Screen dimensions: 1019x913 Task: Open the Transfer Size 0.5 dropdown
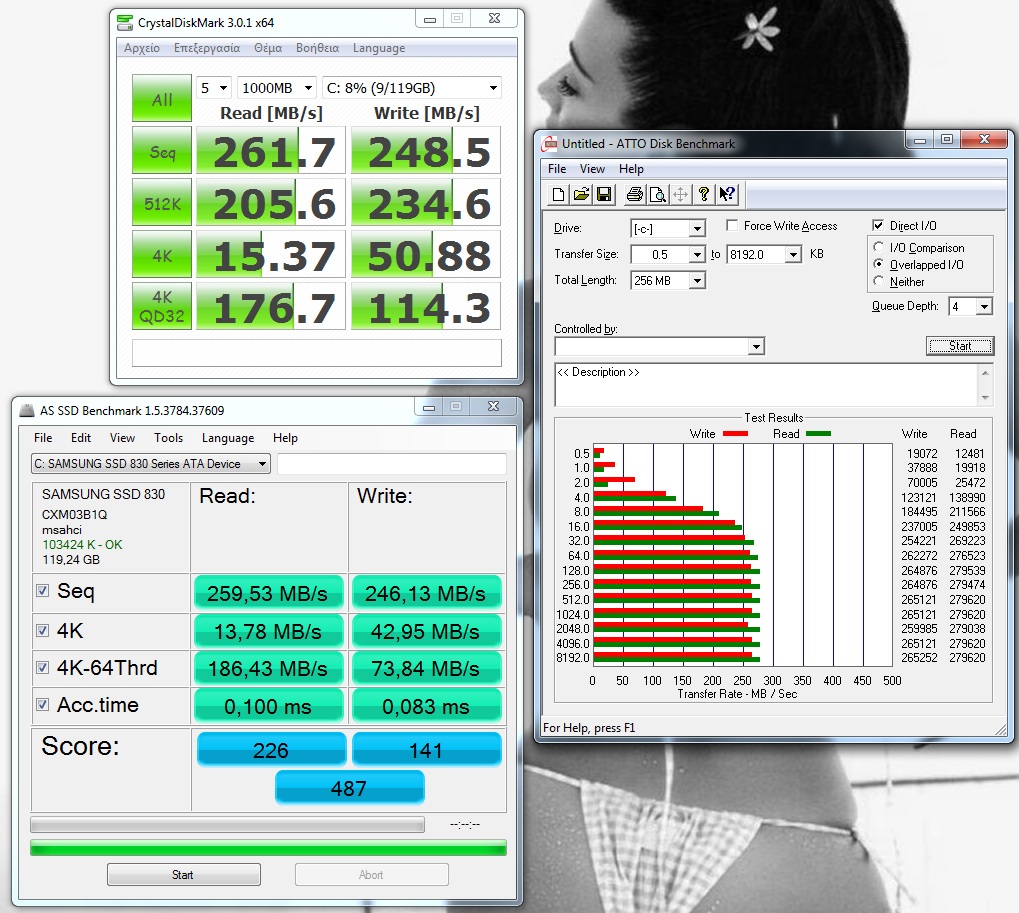pyautogui.click(x=697, y=255)
